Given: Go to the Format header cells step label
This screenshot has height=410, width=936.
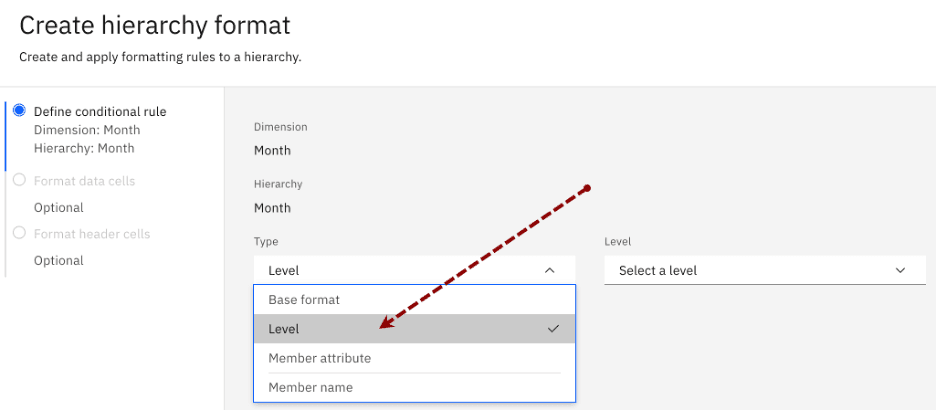Looking at the screenshot, I should point(92,234).
